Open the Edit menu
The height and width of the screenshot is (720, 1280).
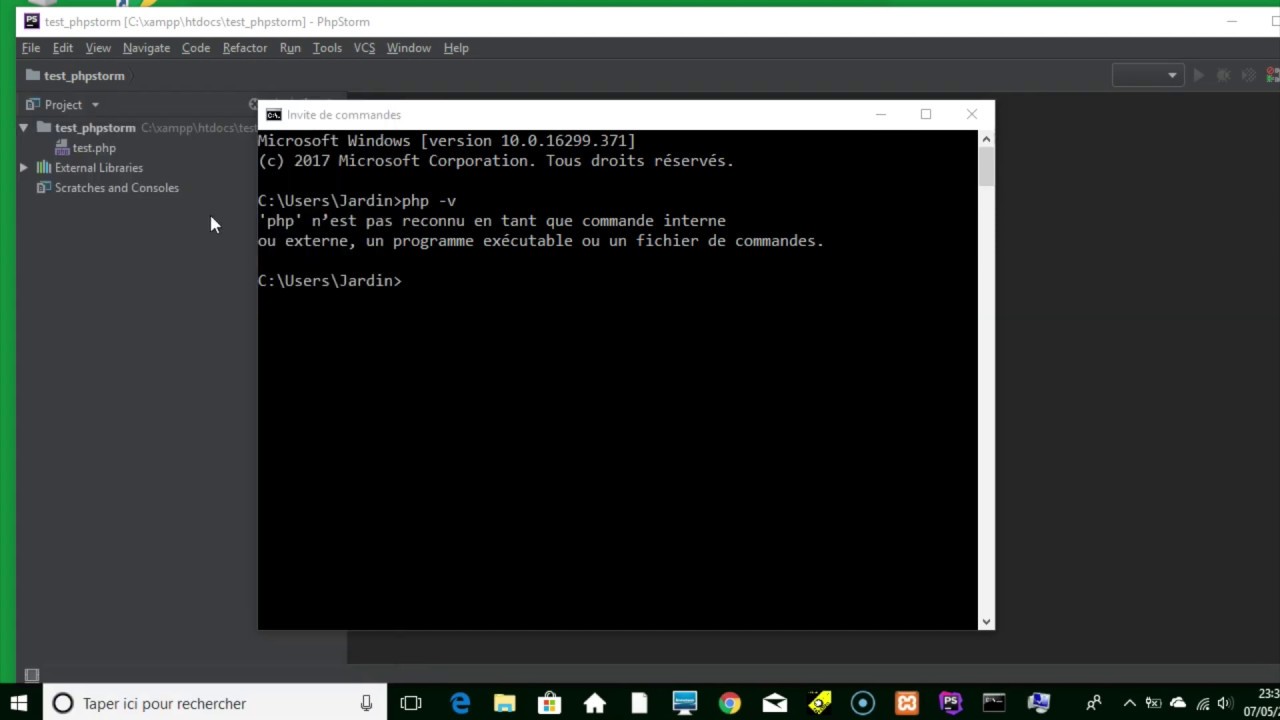(63, 48)
